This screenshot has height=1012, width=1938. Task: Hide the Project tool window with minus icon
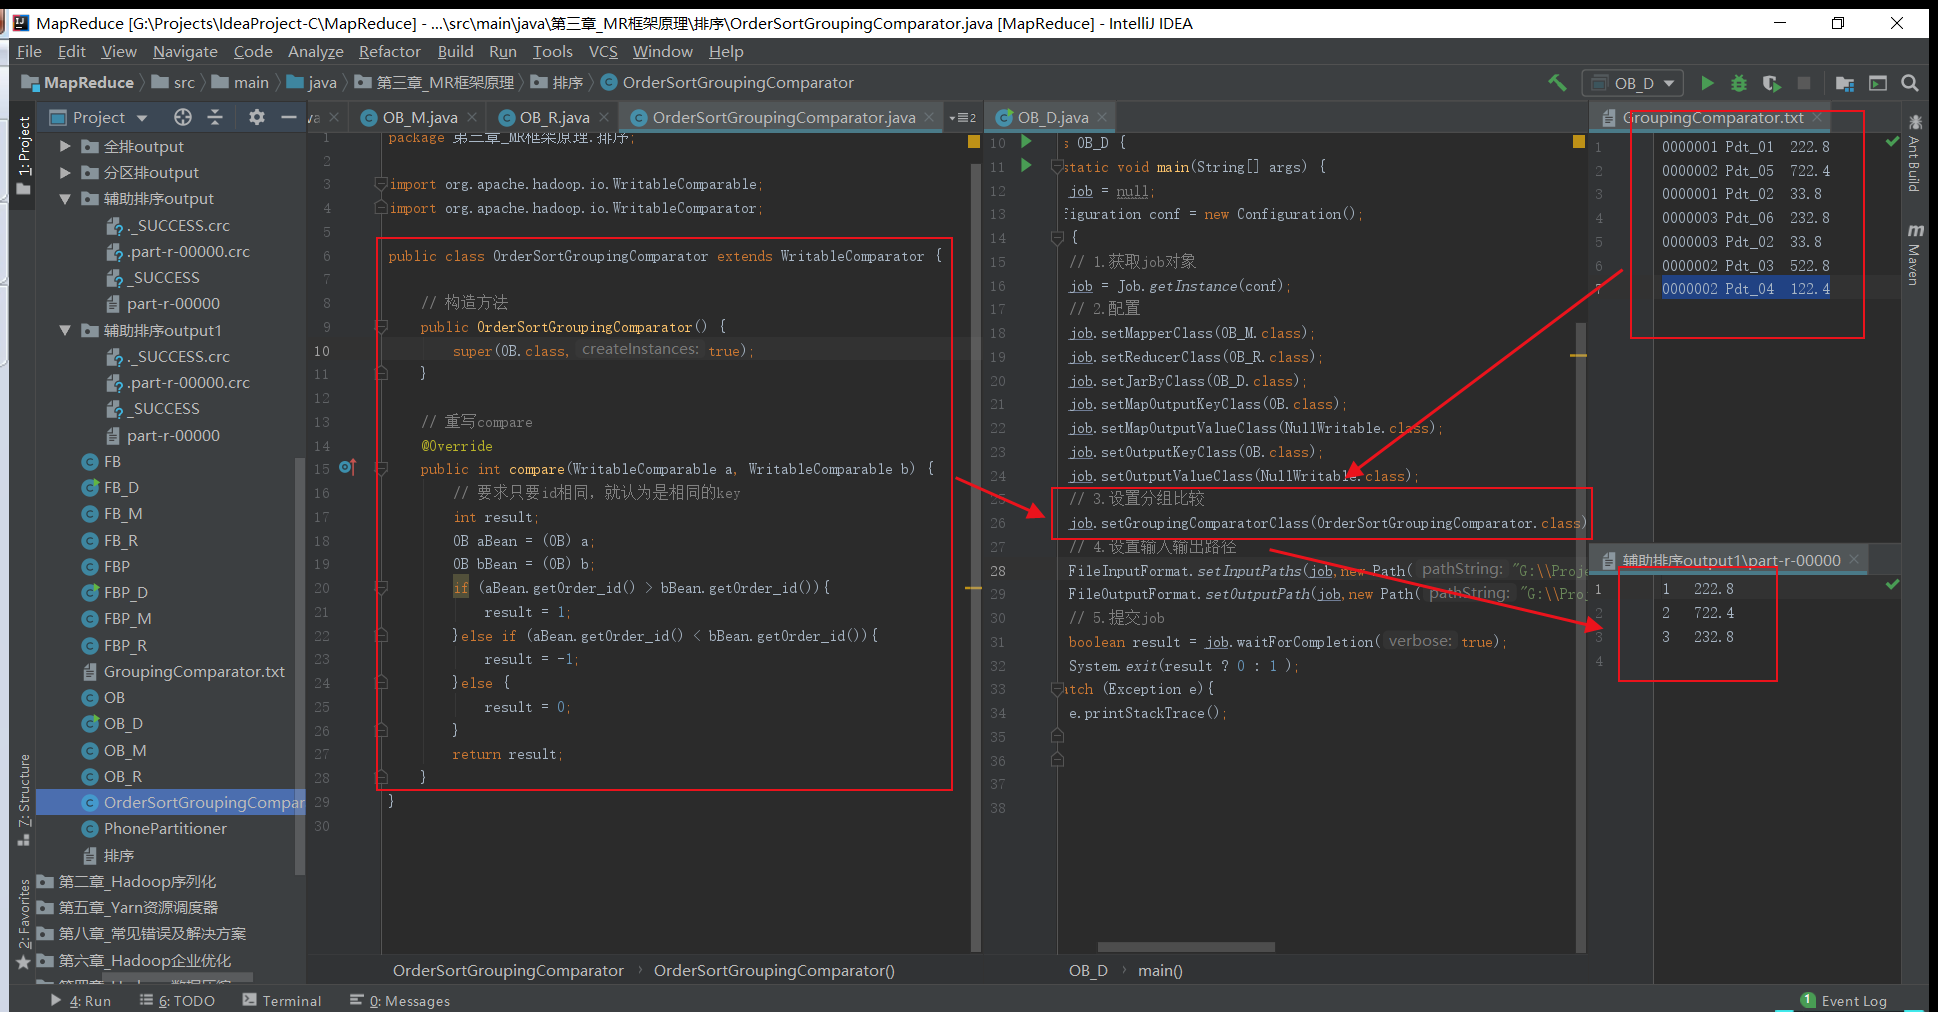click(x=289, y=117)
